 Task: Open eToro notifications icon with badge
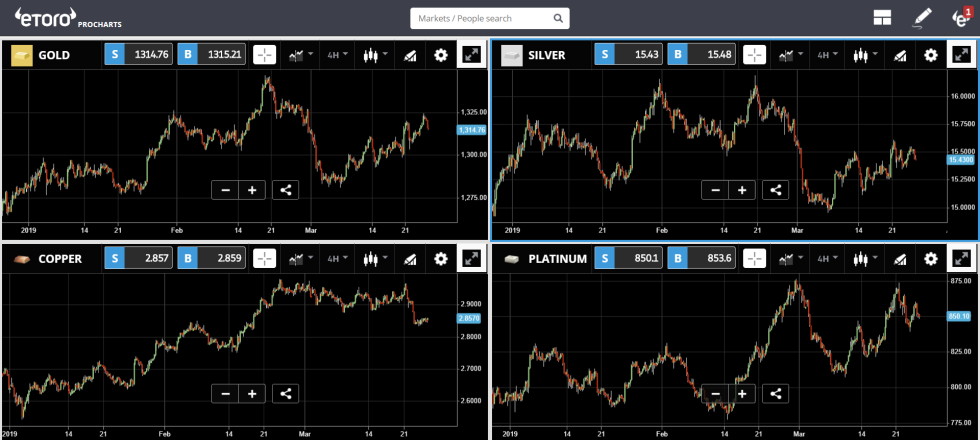(961, 17)
